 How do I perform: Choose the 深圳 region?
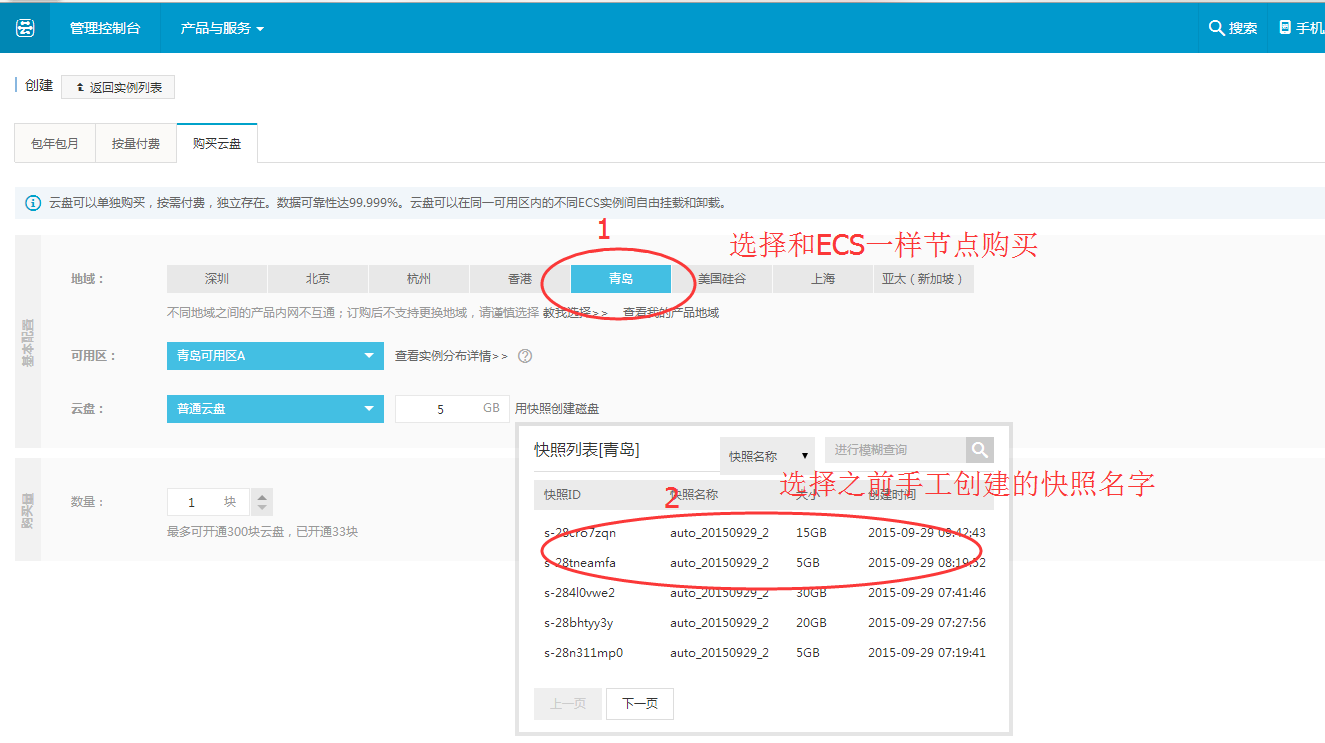click(x=217, y=279)
